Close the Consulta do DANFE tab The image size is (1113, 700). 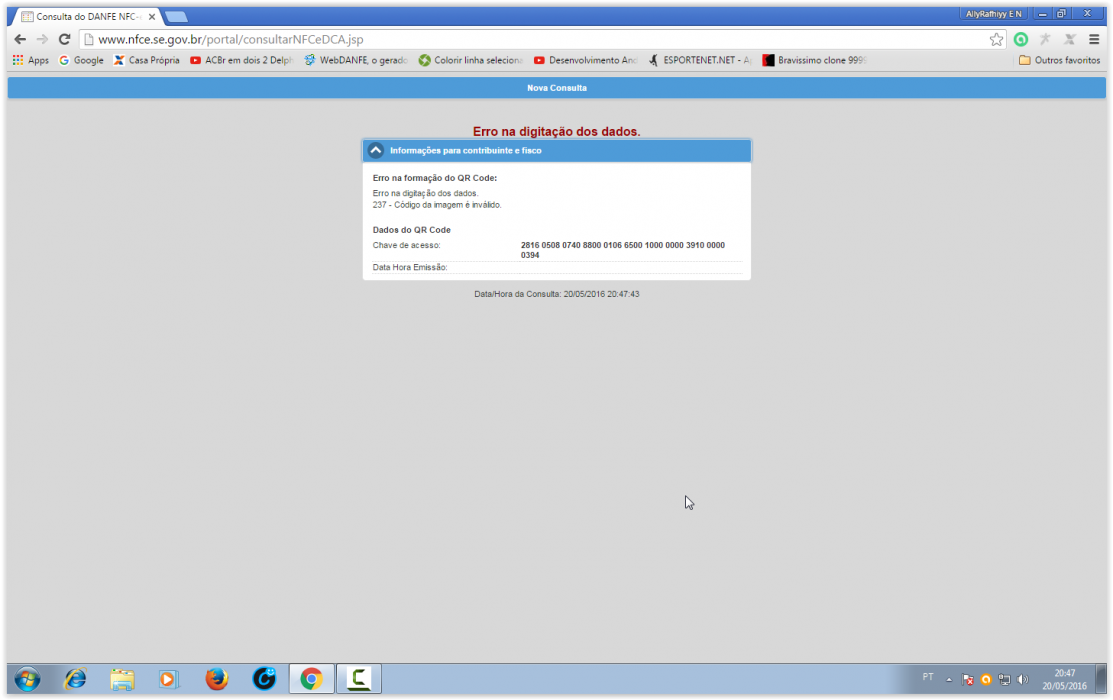[152, 16]
